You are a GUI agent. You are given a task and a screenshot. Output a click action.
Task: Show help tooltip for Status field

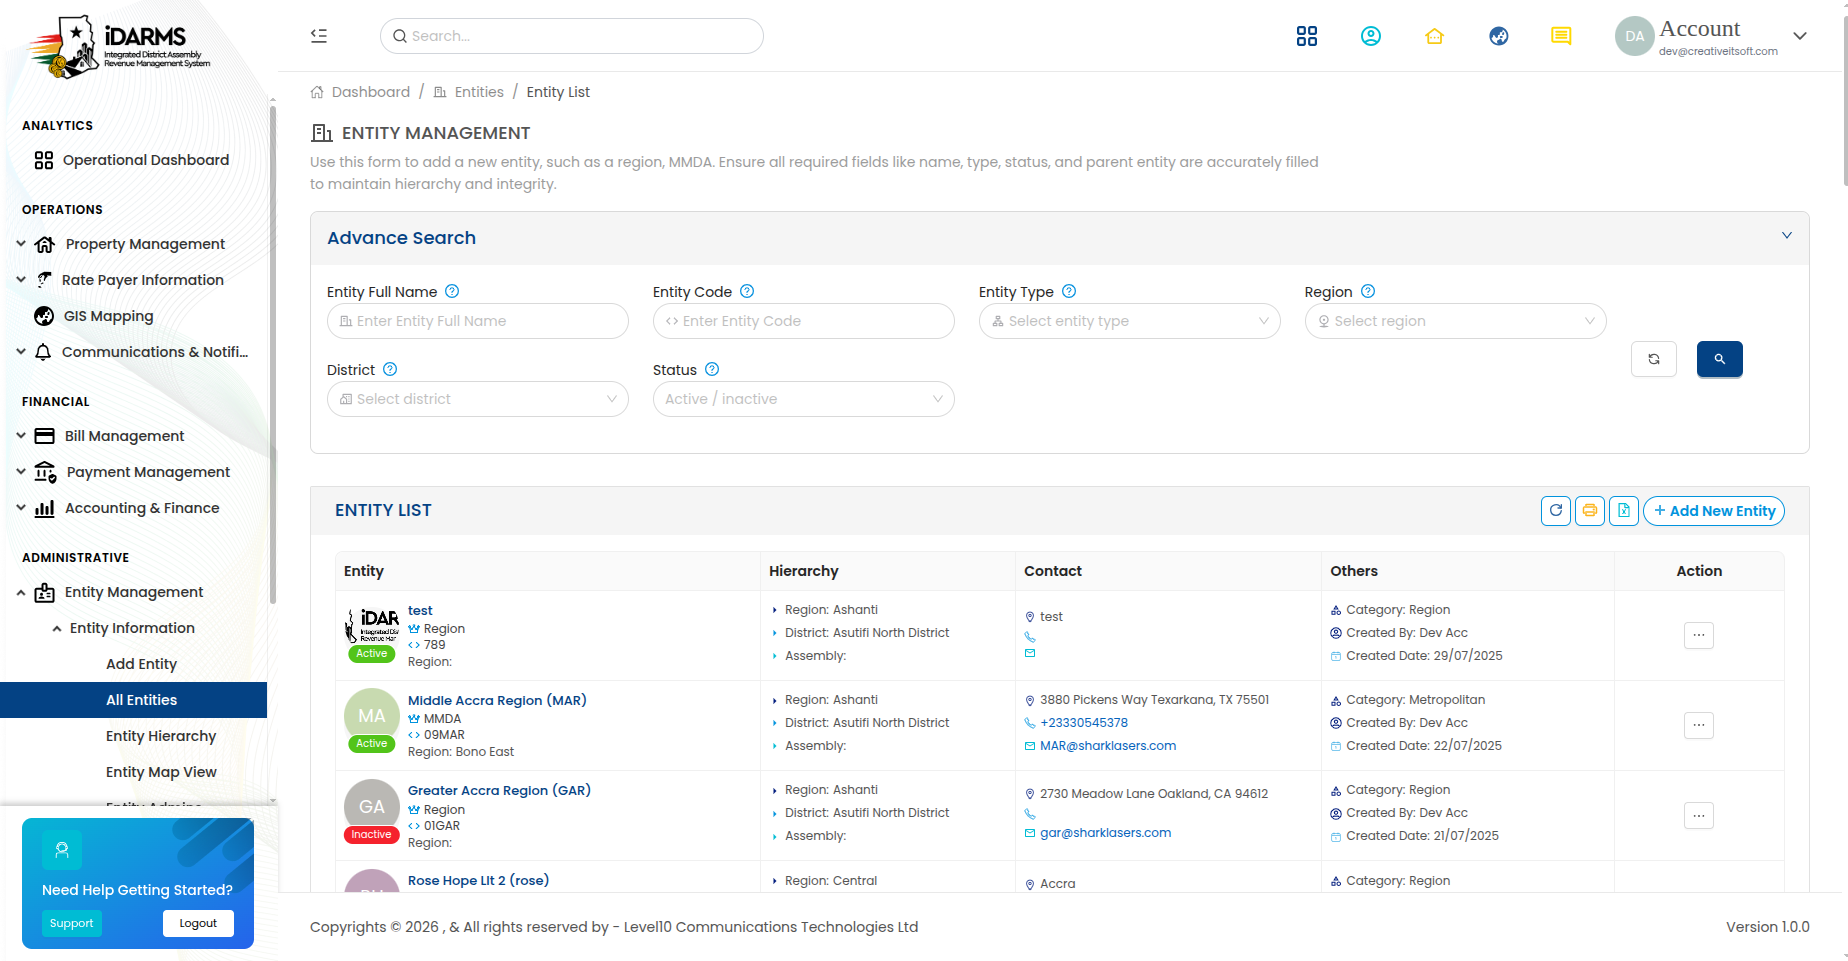click(712, 369)
